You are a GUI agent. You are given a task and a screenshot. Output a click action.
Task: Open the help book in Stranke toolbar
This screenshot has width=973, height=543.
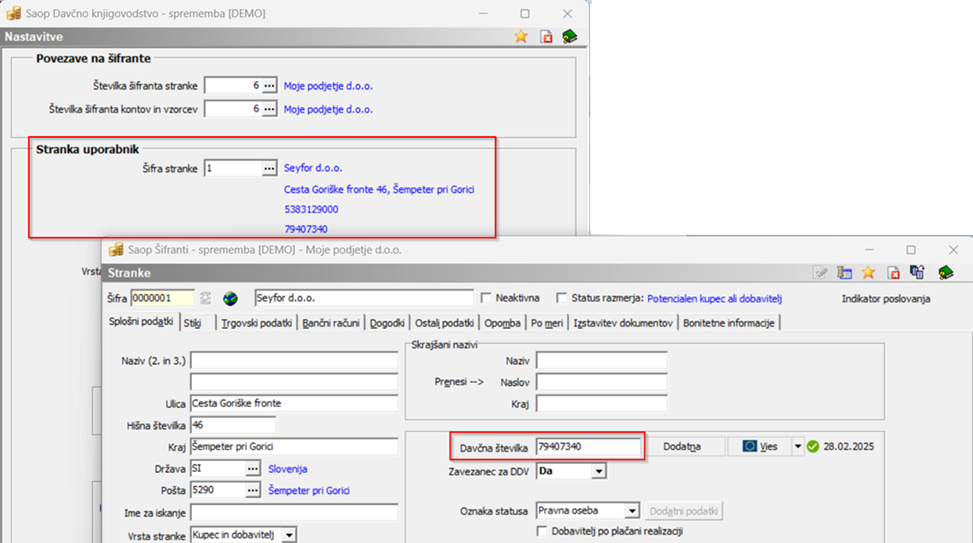945,272
